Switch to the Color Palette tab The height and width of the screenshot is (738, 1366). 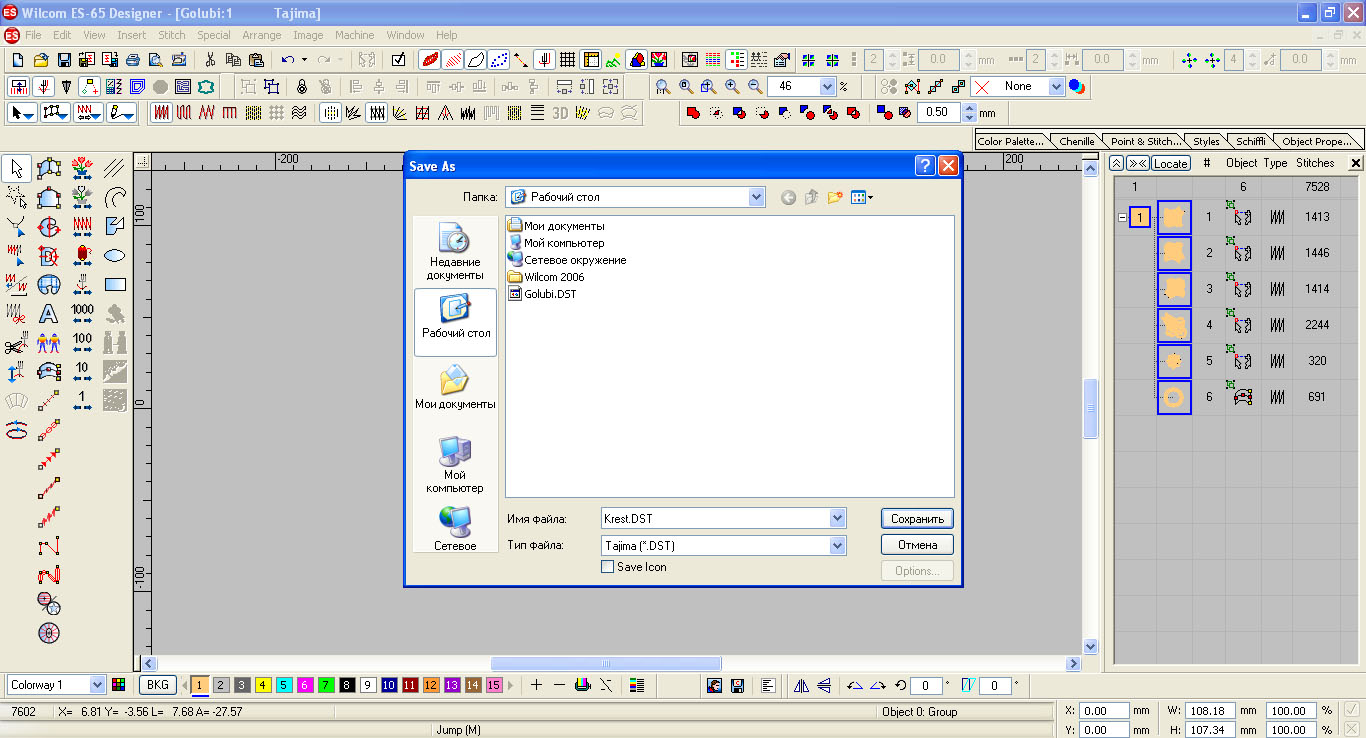(x=1011, y=141)
